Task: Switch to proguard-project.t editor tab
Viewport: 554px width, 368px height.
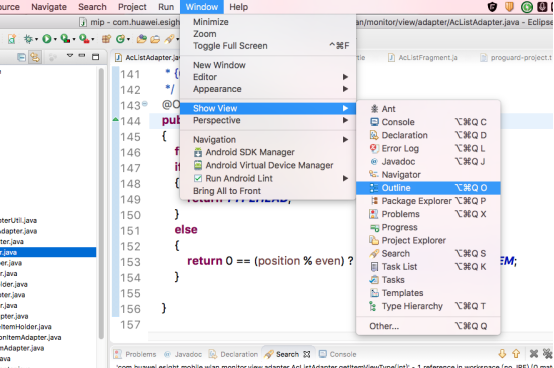Action: click(x=516, y=58)
